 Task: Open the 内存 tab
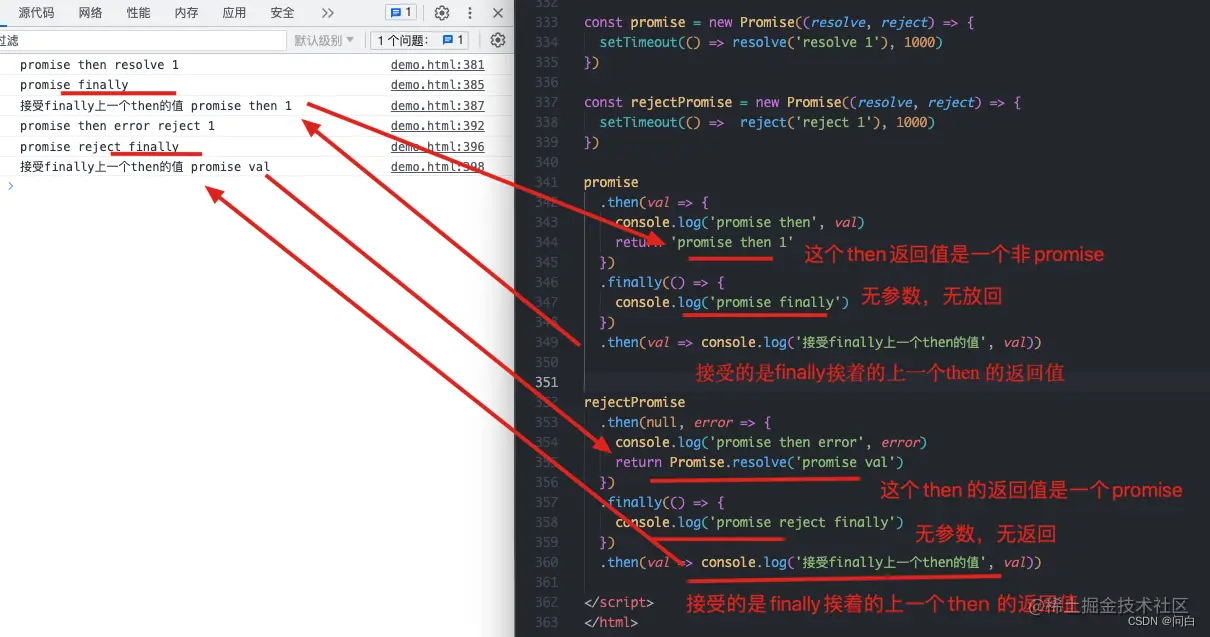[x=186, y=13]
